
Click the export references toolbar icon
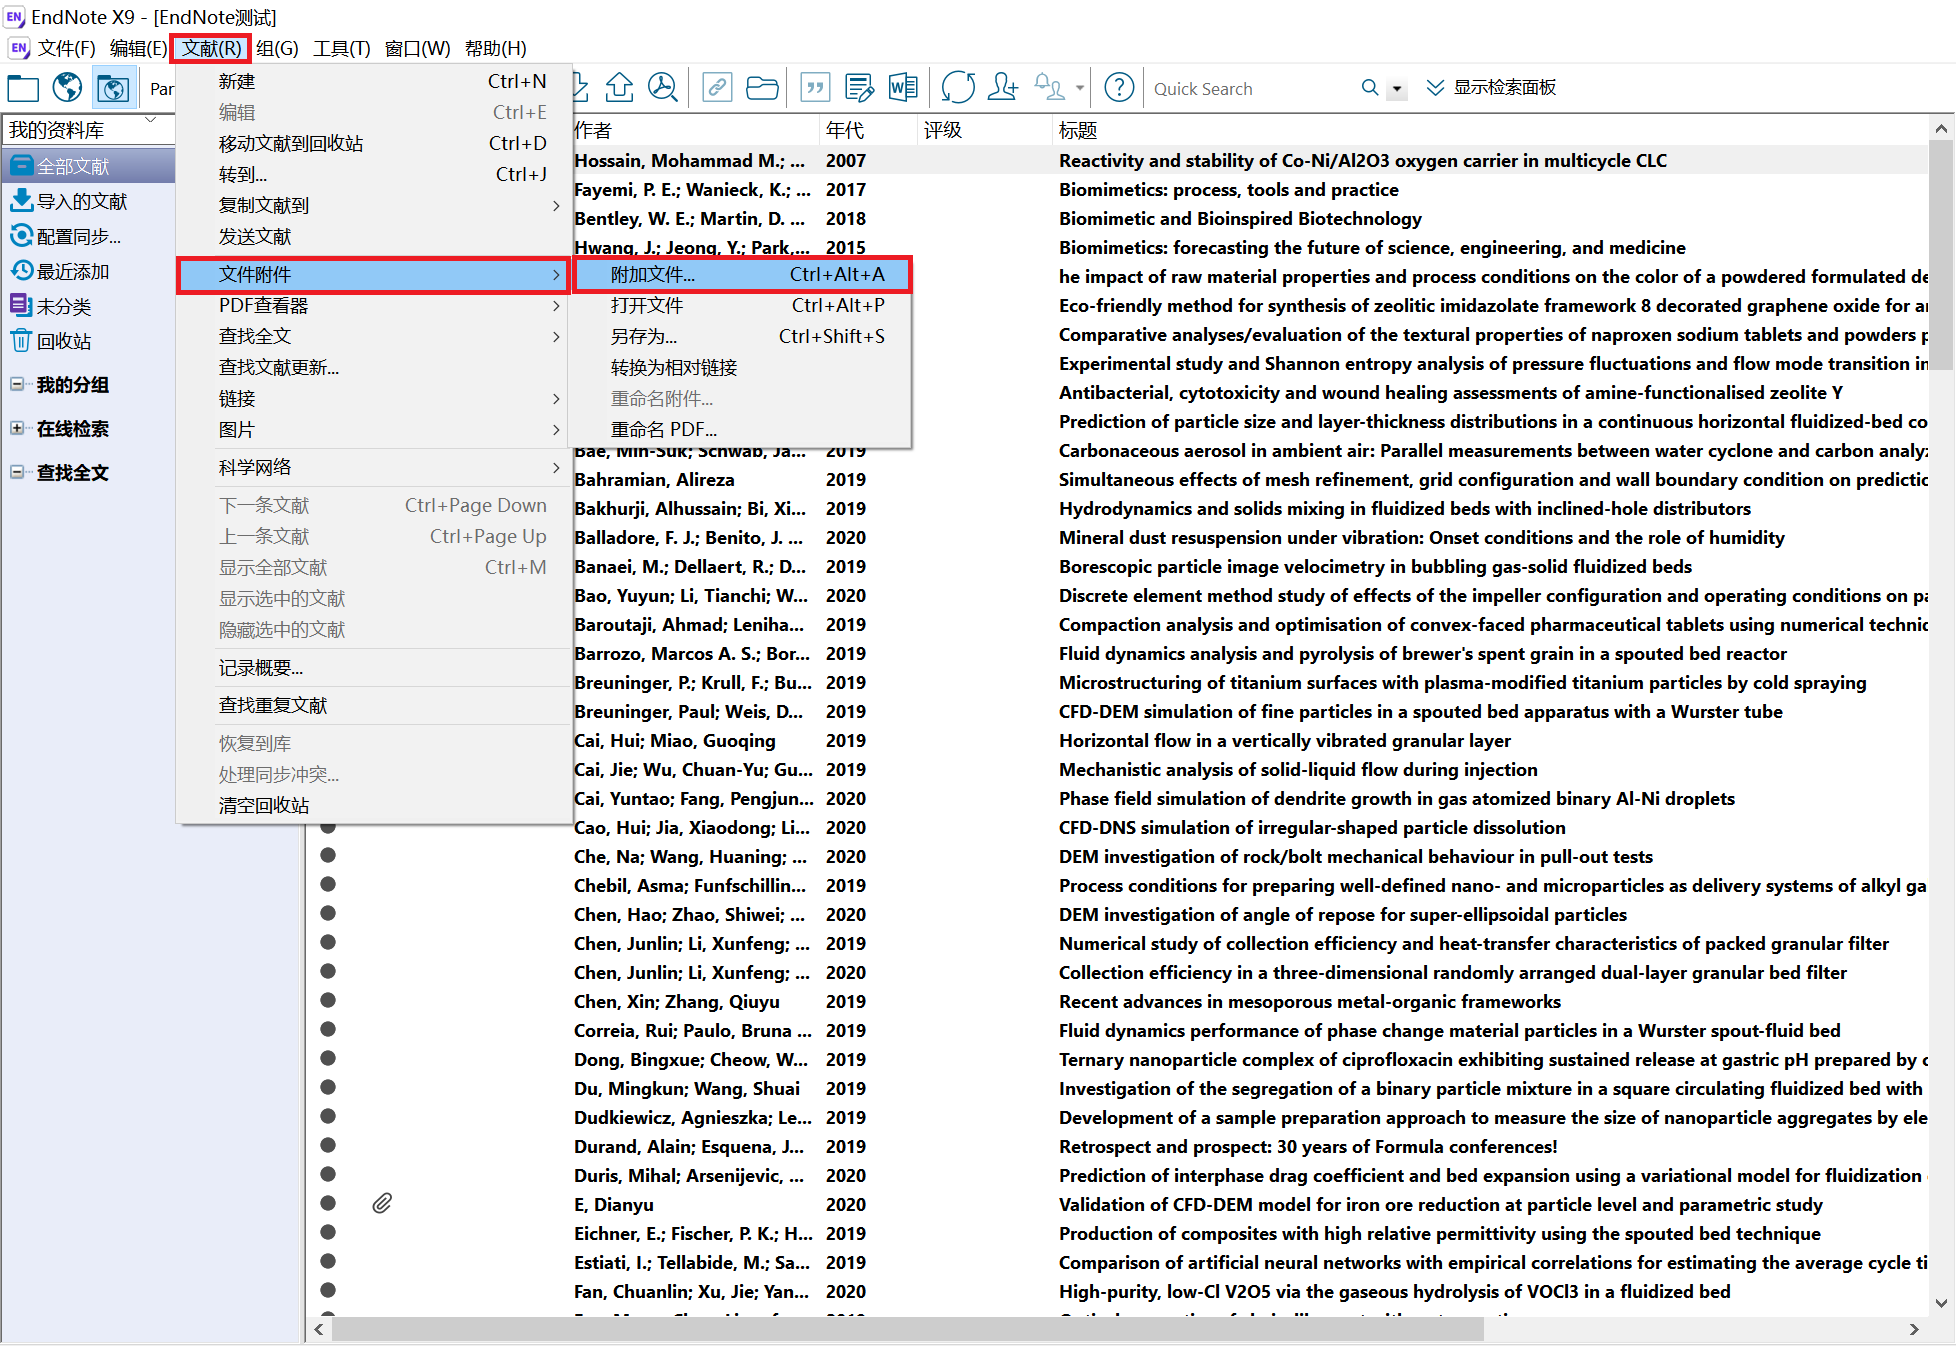620,88
